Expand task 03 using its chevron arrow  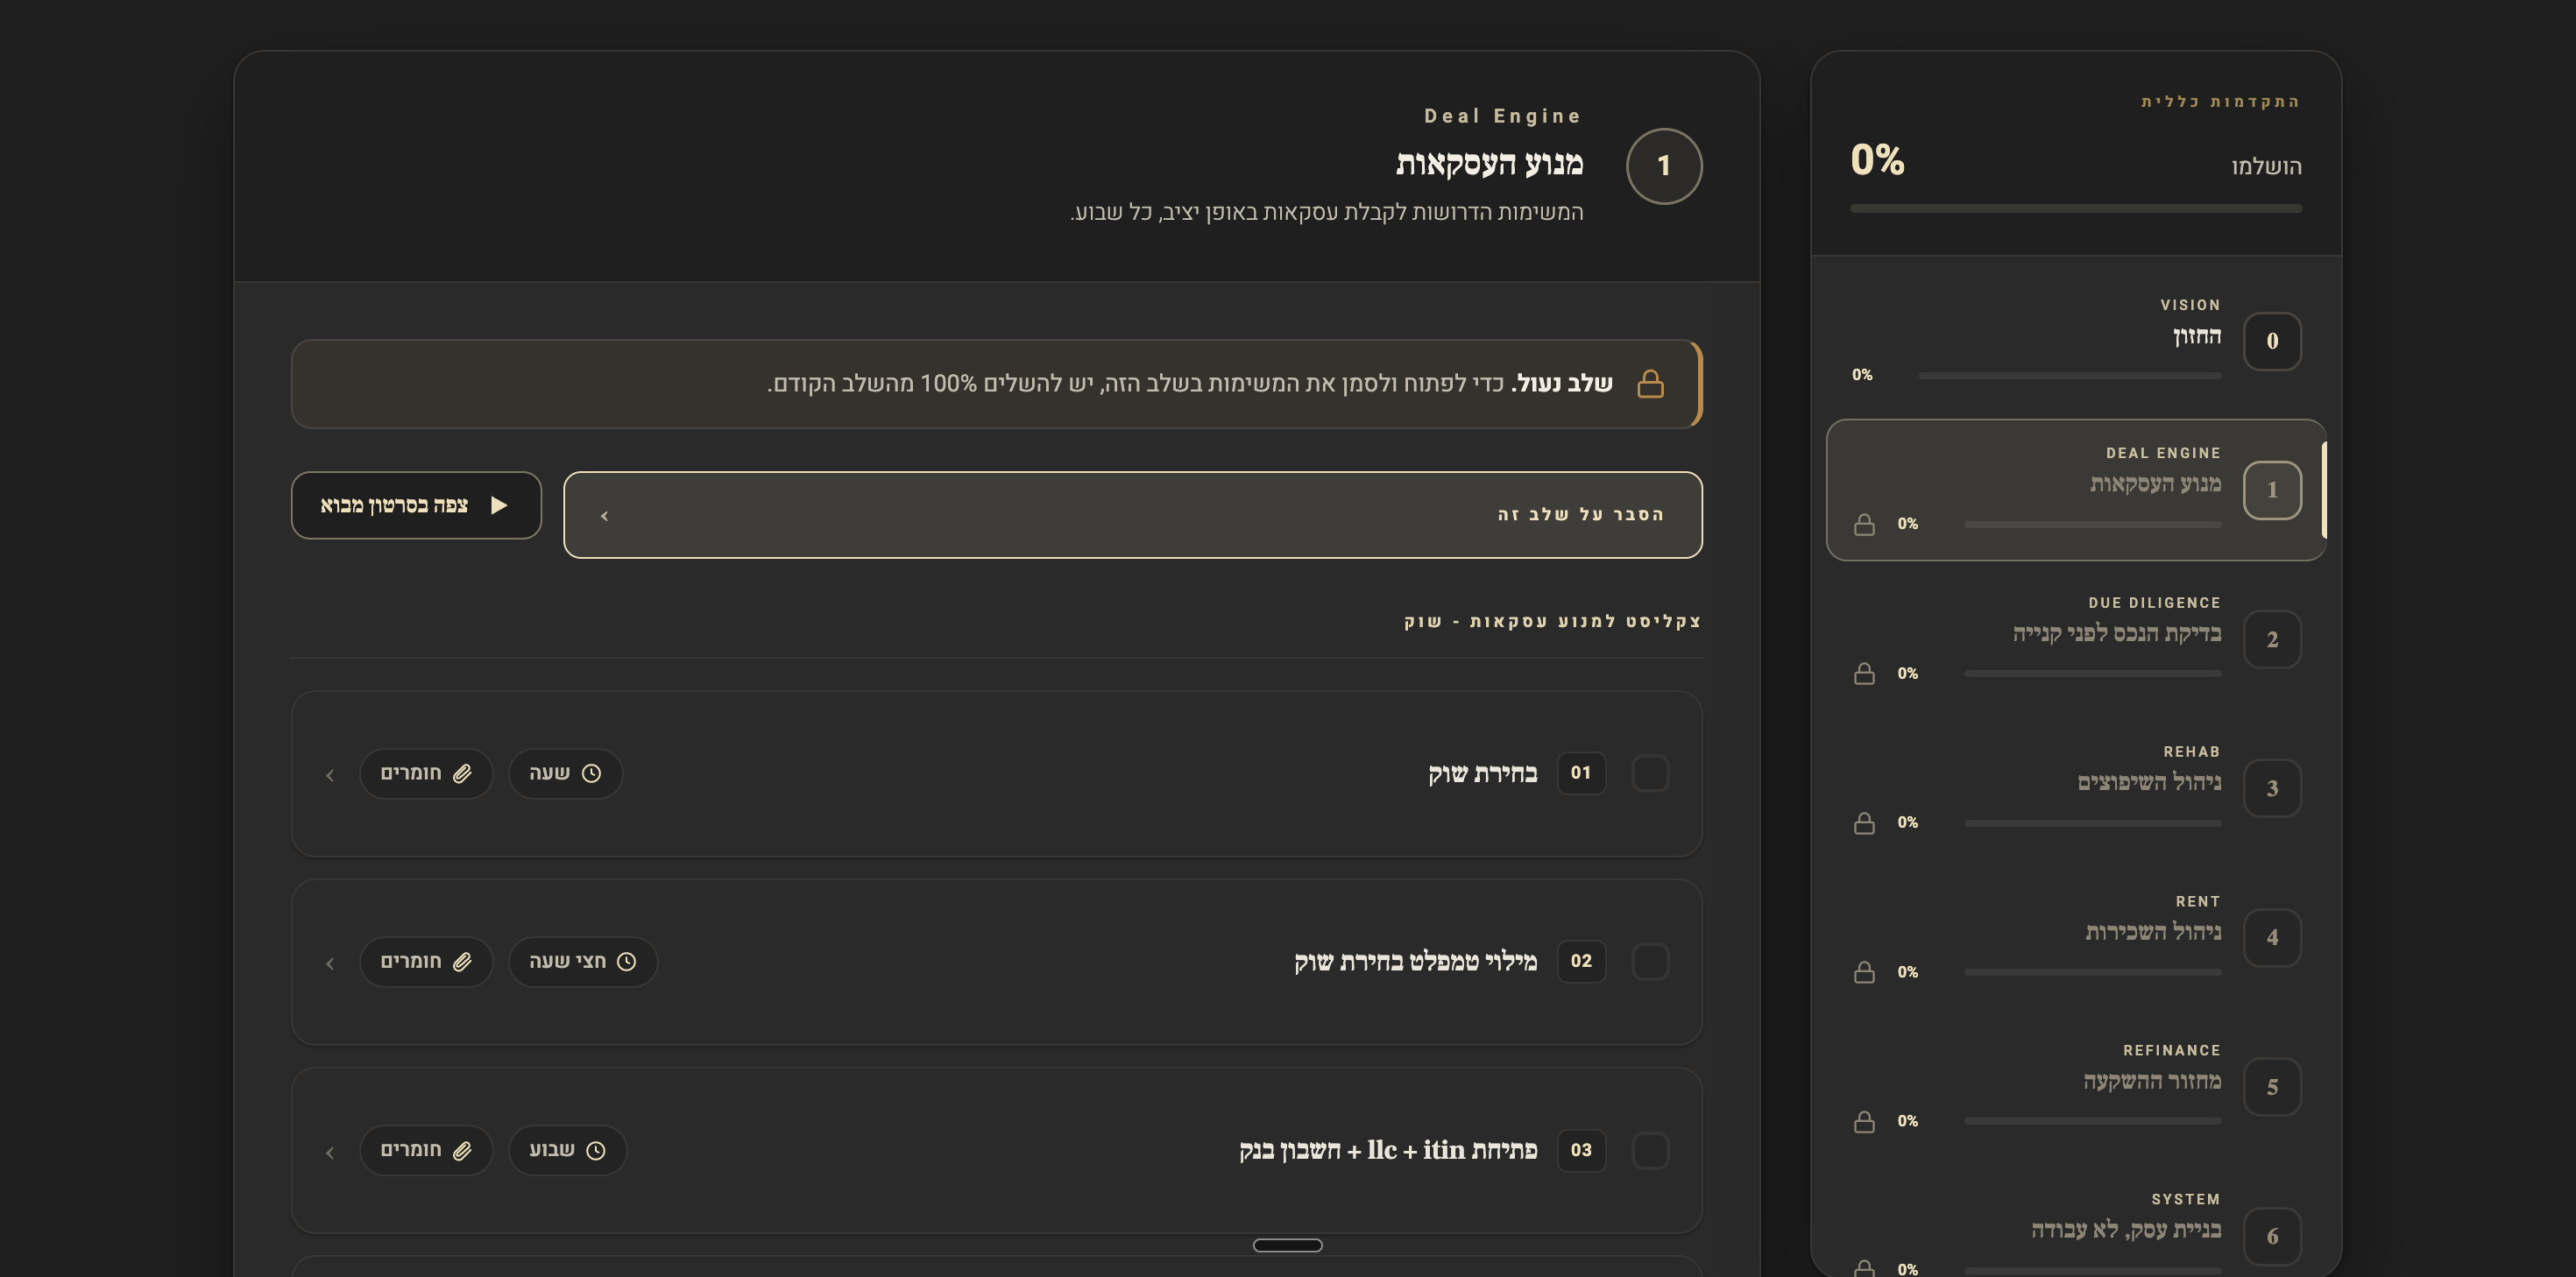[x=330, y=1152]
